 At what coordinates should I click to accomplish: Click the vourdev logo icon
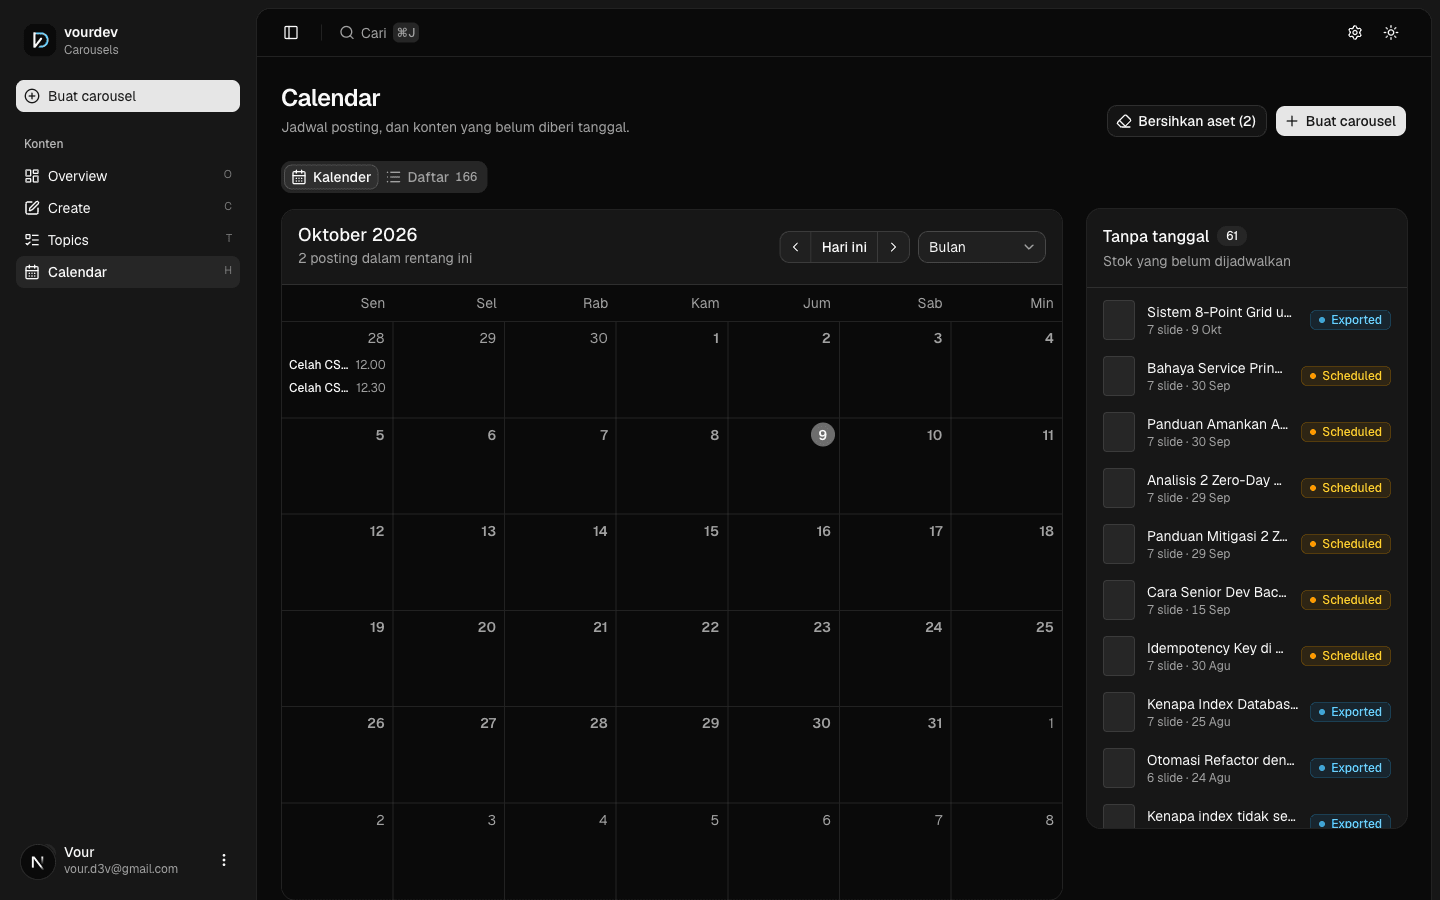pos(40,40)
